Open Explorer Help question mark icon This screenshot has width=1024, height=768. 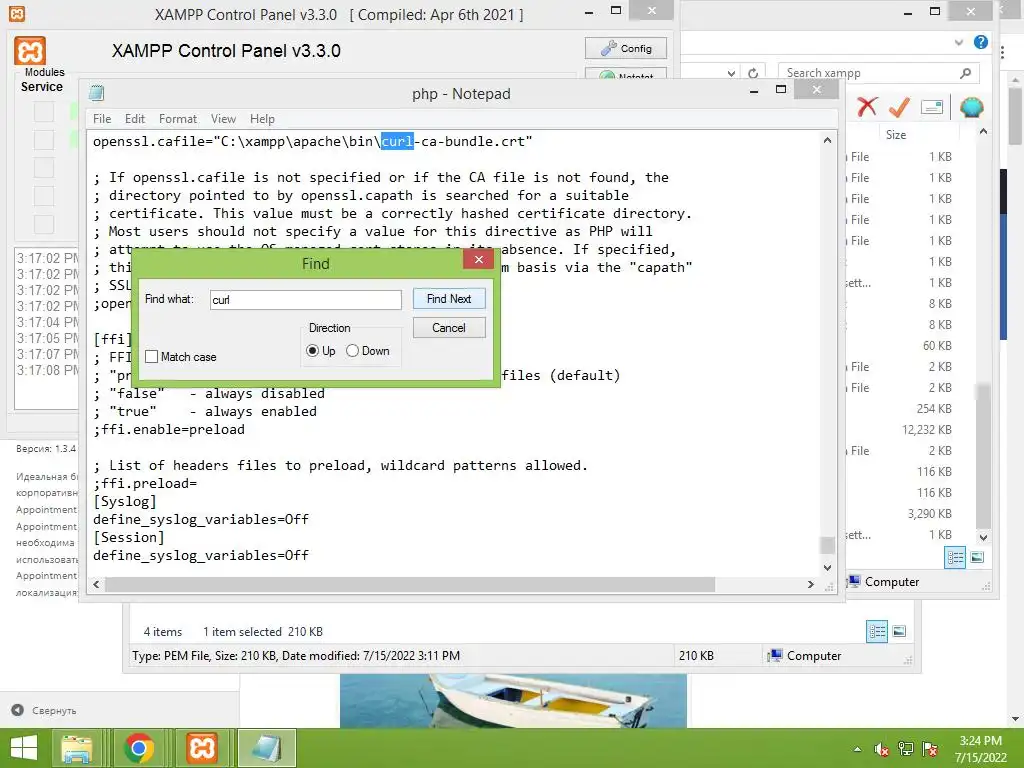tap(980, 42)
